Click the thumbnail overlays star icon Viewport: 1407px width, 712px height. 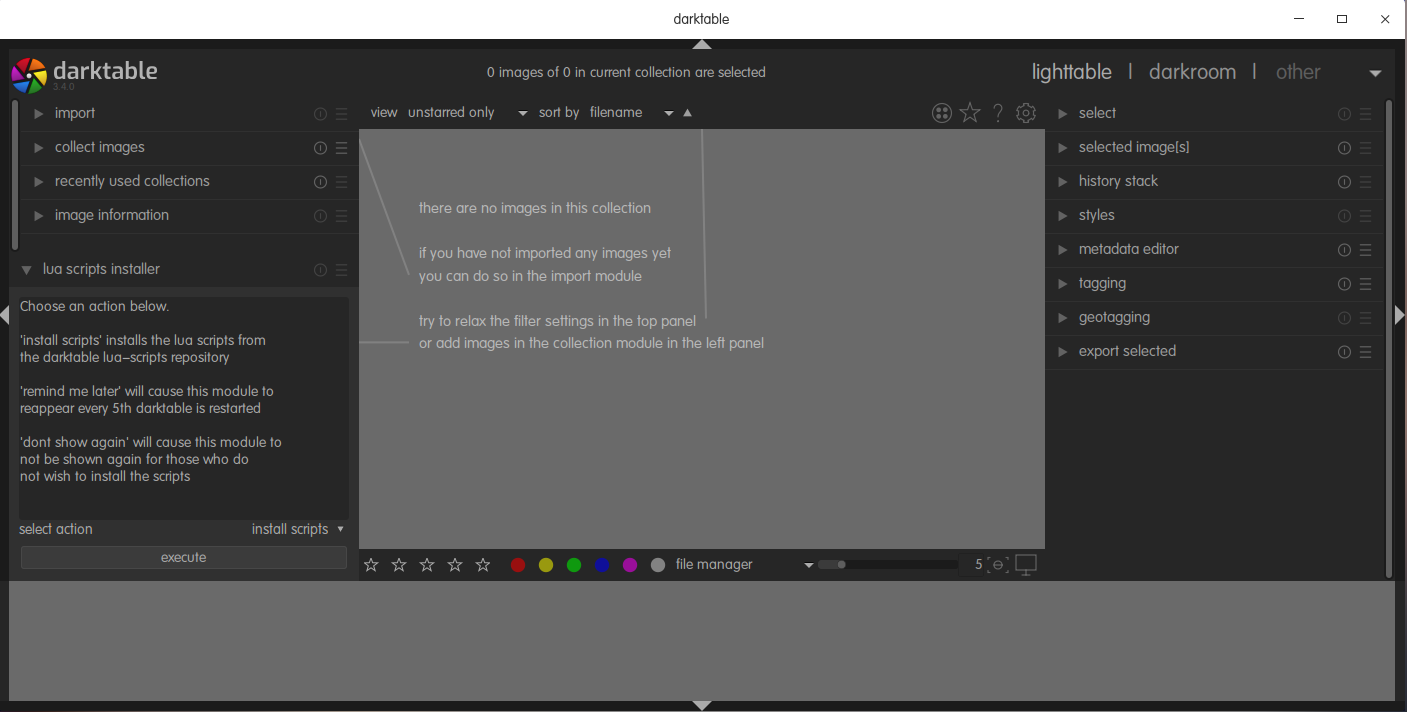click(970, 113)
